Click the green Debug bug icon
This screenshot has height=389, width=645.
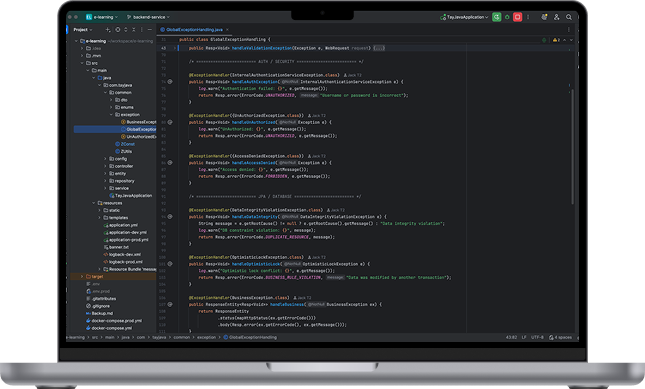tap(507, 17)
